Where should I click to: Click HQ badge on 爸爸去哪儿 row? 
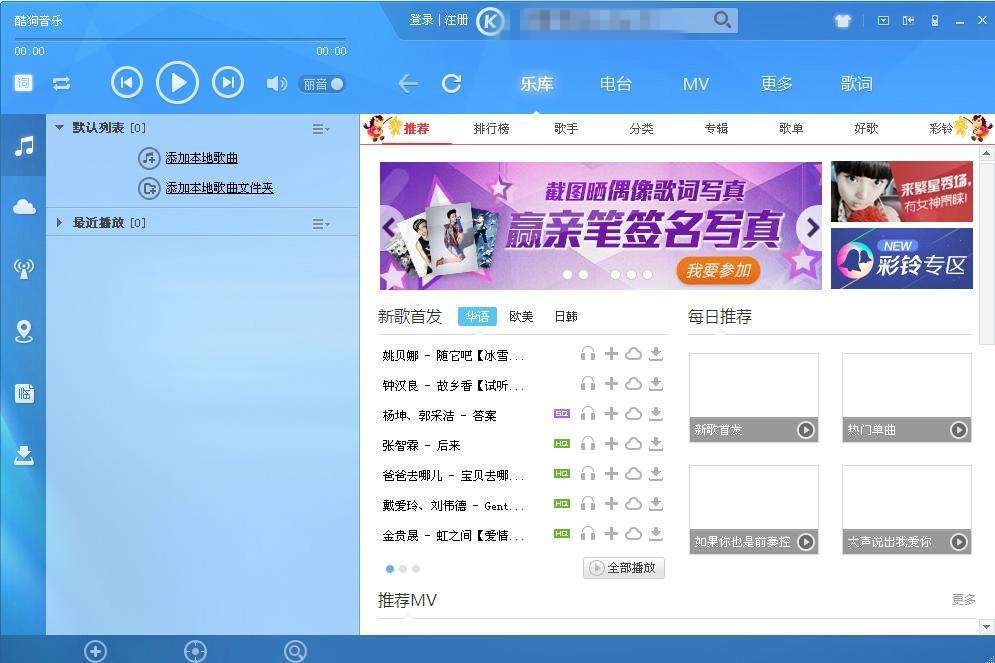click(x=562, y=473)
